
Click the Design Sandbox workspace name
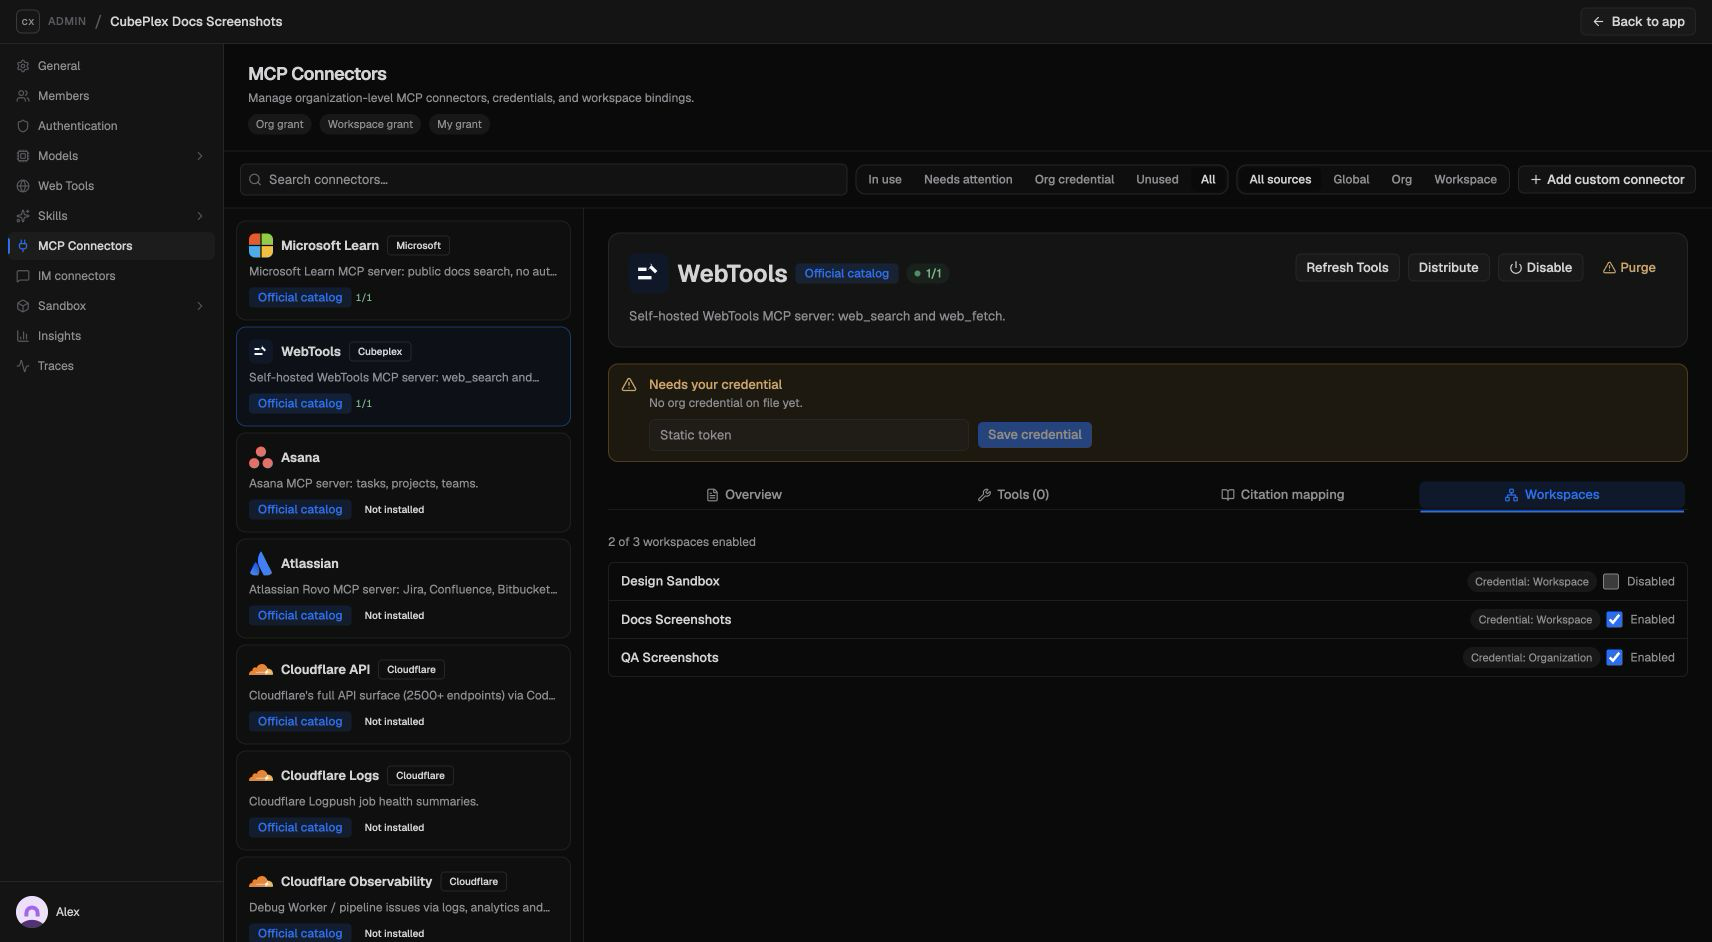[x=670, y=582]
